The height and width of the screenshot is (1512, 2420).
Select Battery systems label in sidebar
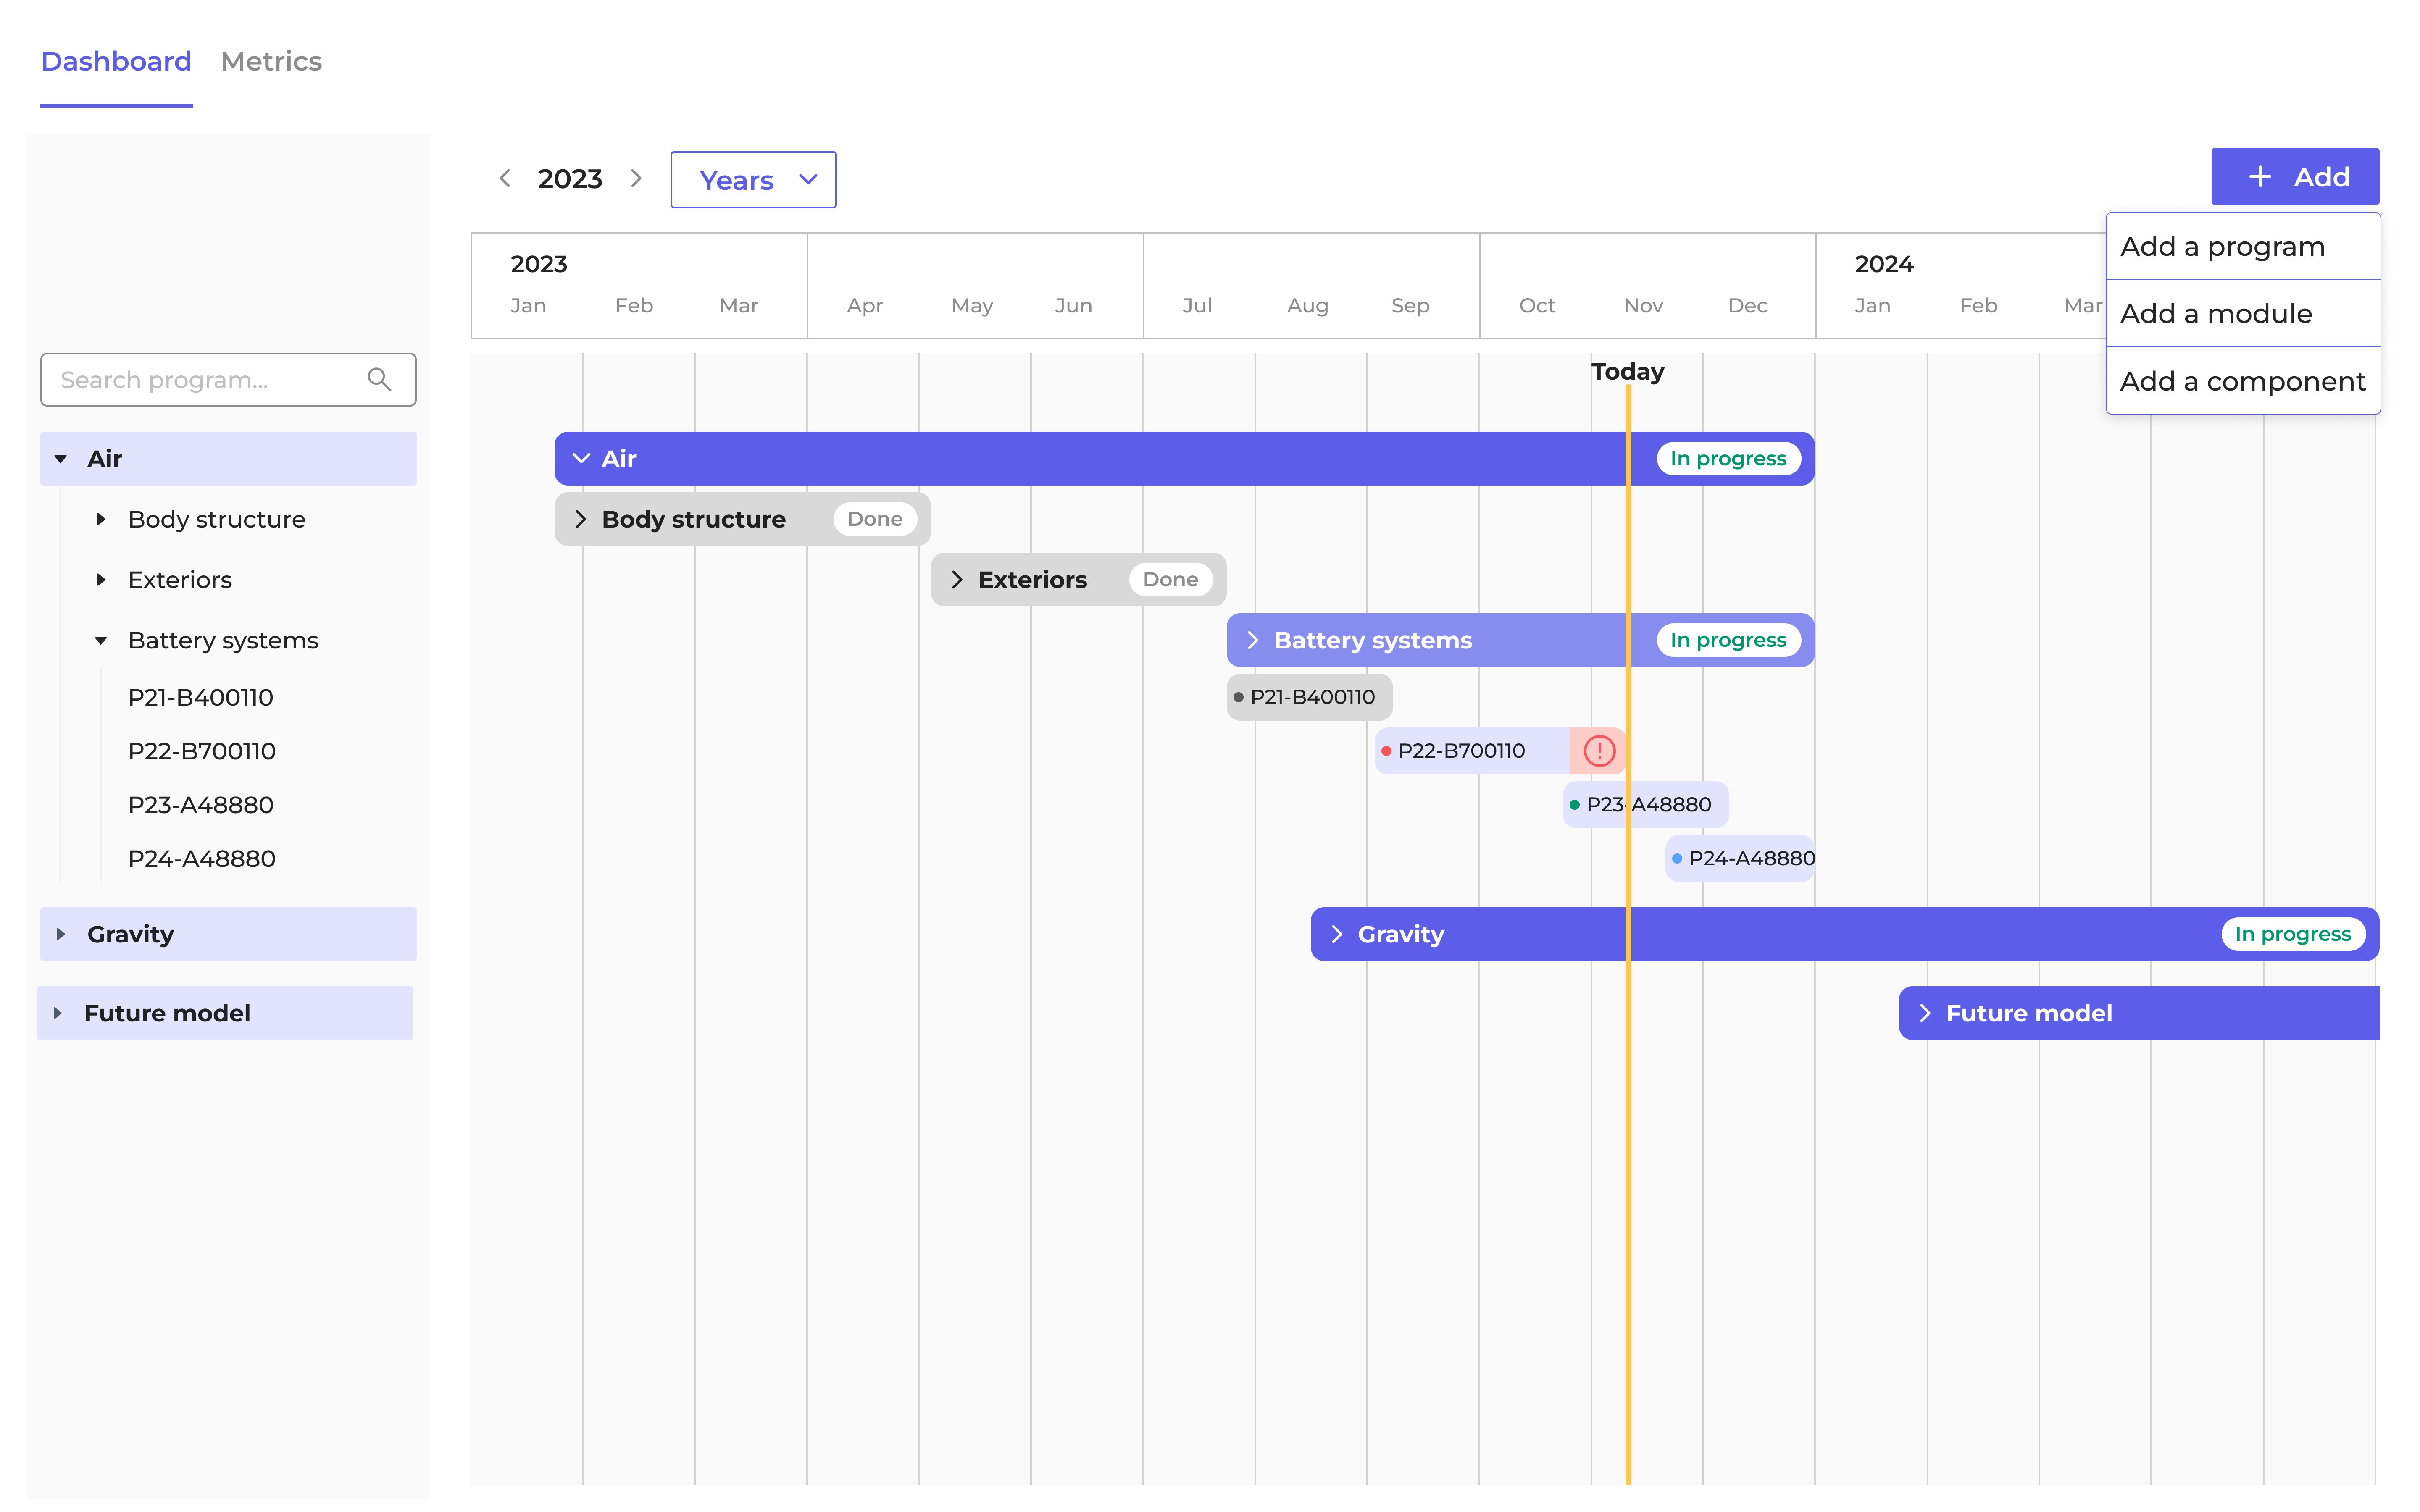pyautogui.click(x=223, y=640)
